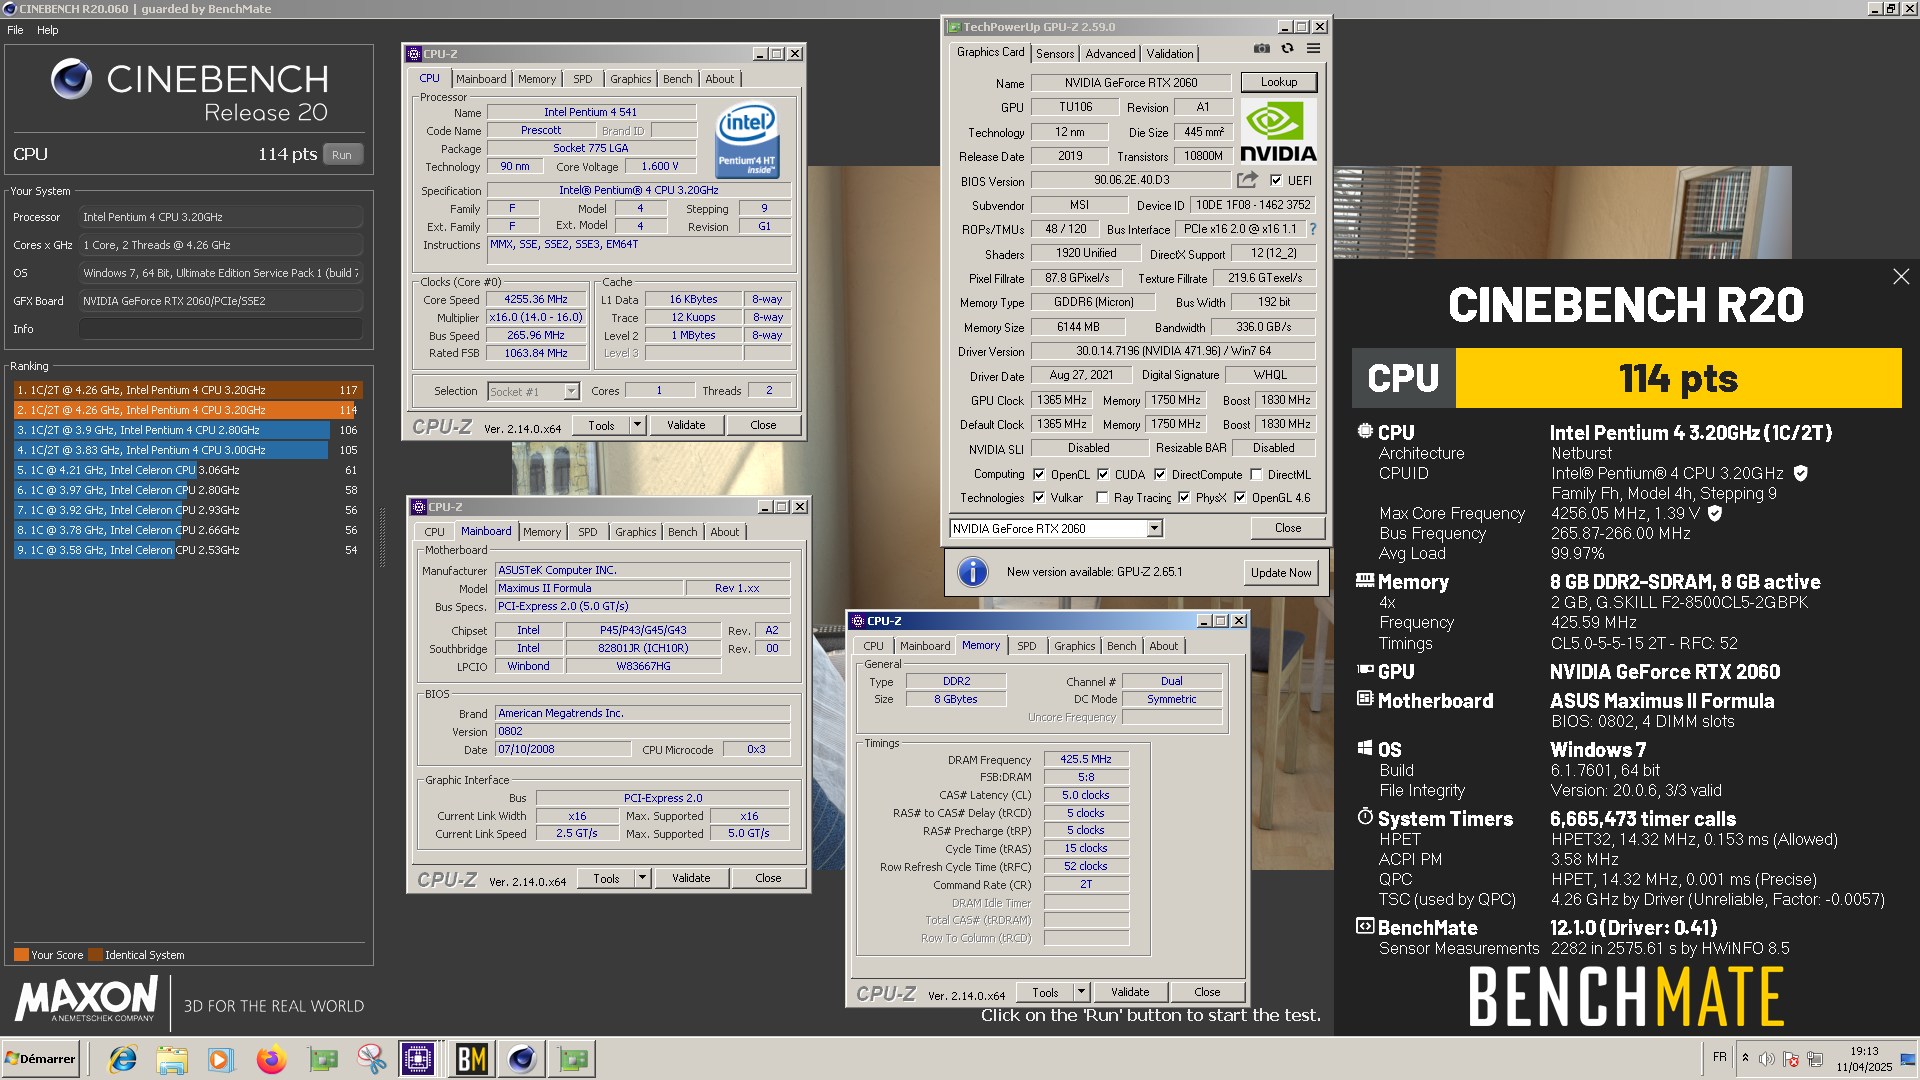Open the network tray icon
This screenshot has width=1920, height=1080.
1815,1059
